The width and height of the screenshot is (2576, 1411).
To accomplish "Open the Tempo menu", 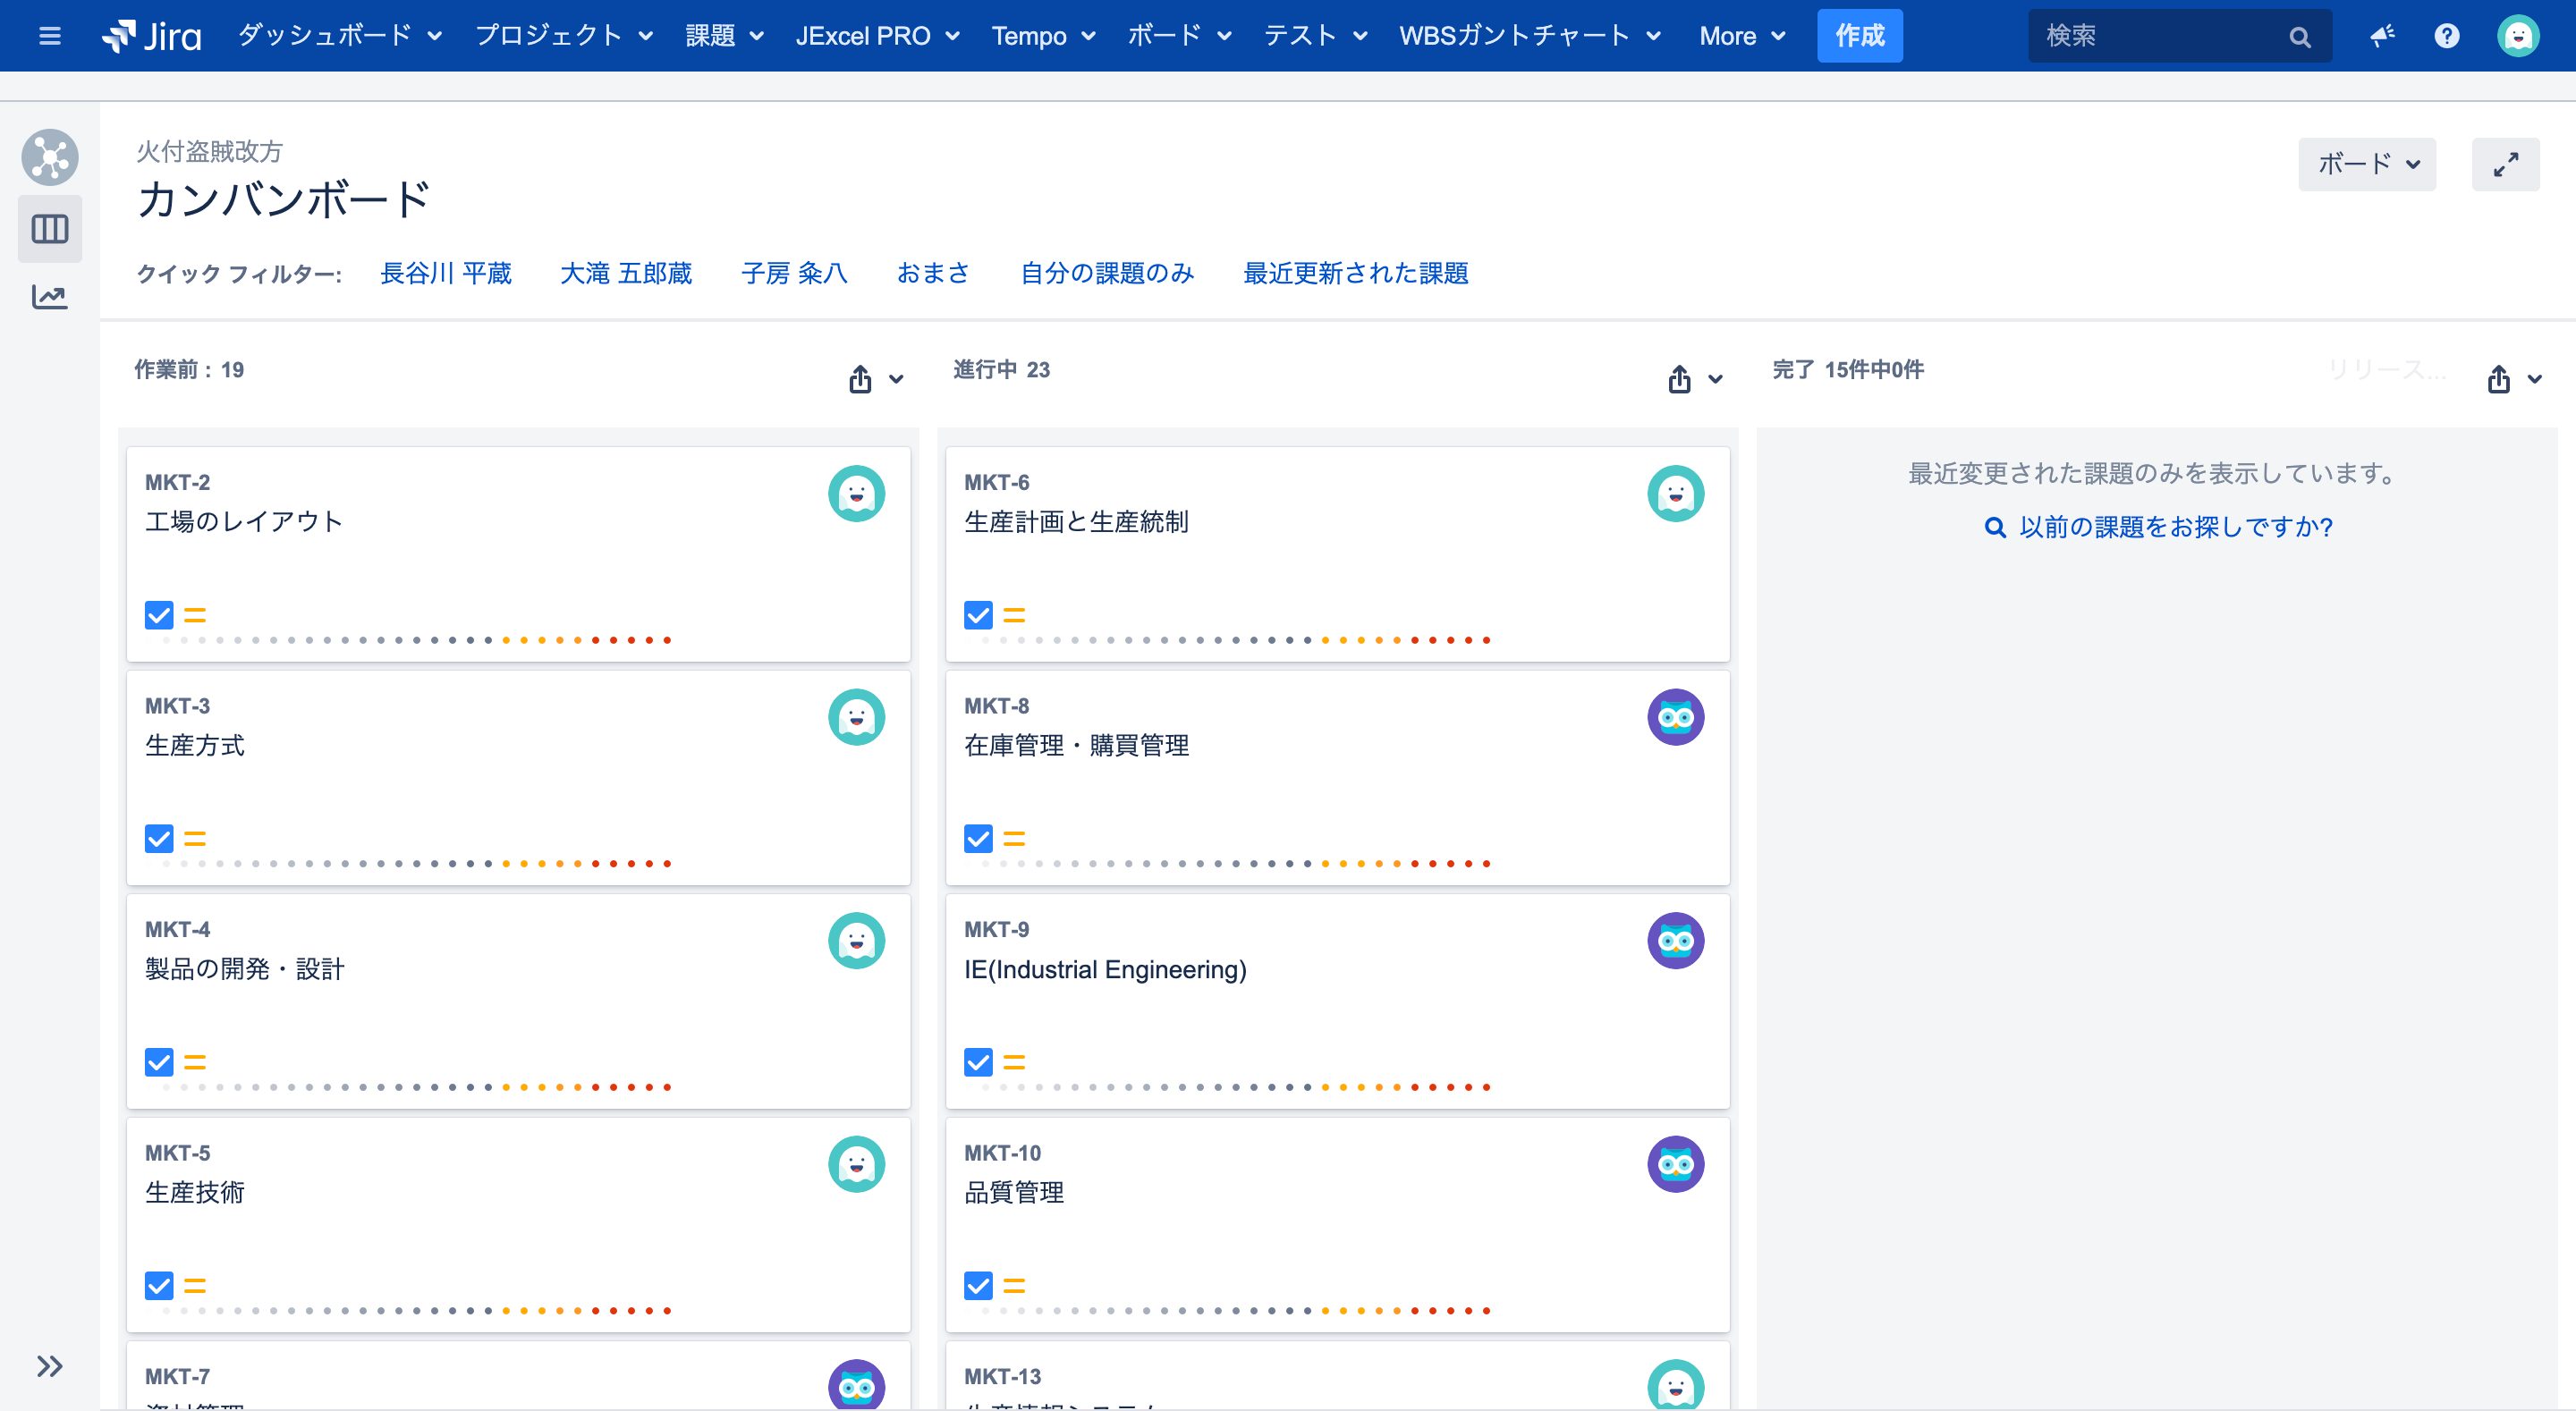I will pyautogui.click(x=1044, y=36).
